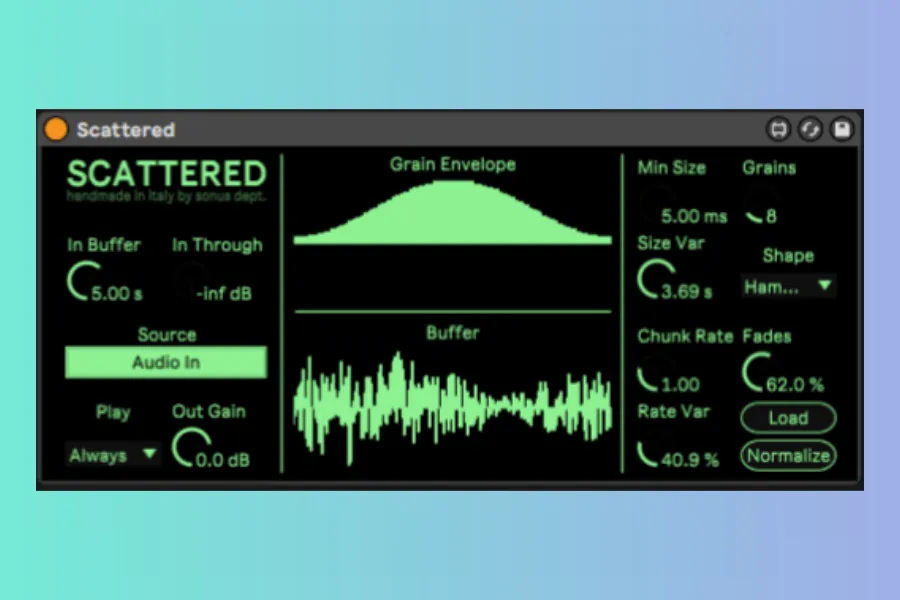Click the Buffer waveform display
Image resolution: width=900 pixels, height=600 pixels.
click(x=452, y=403)
